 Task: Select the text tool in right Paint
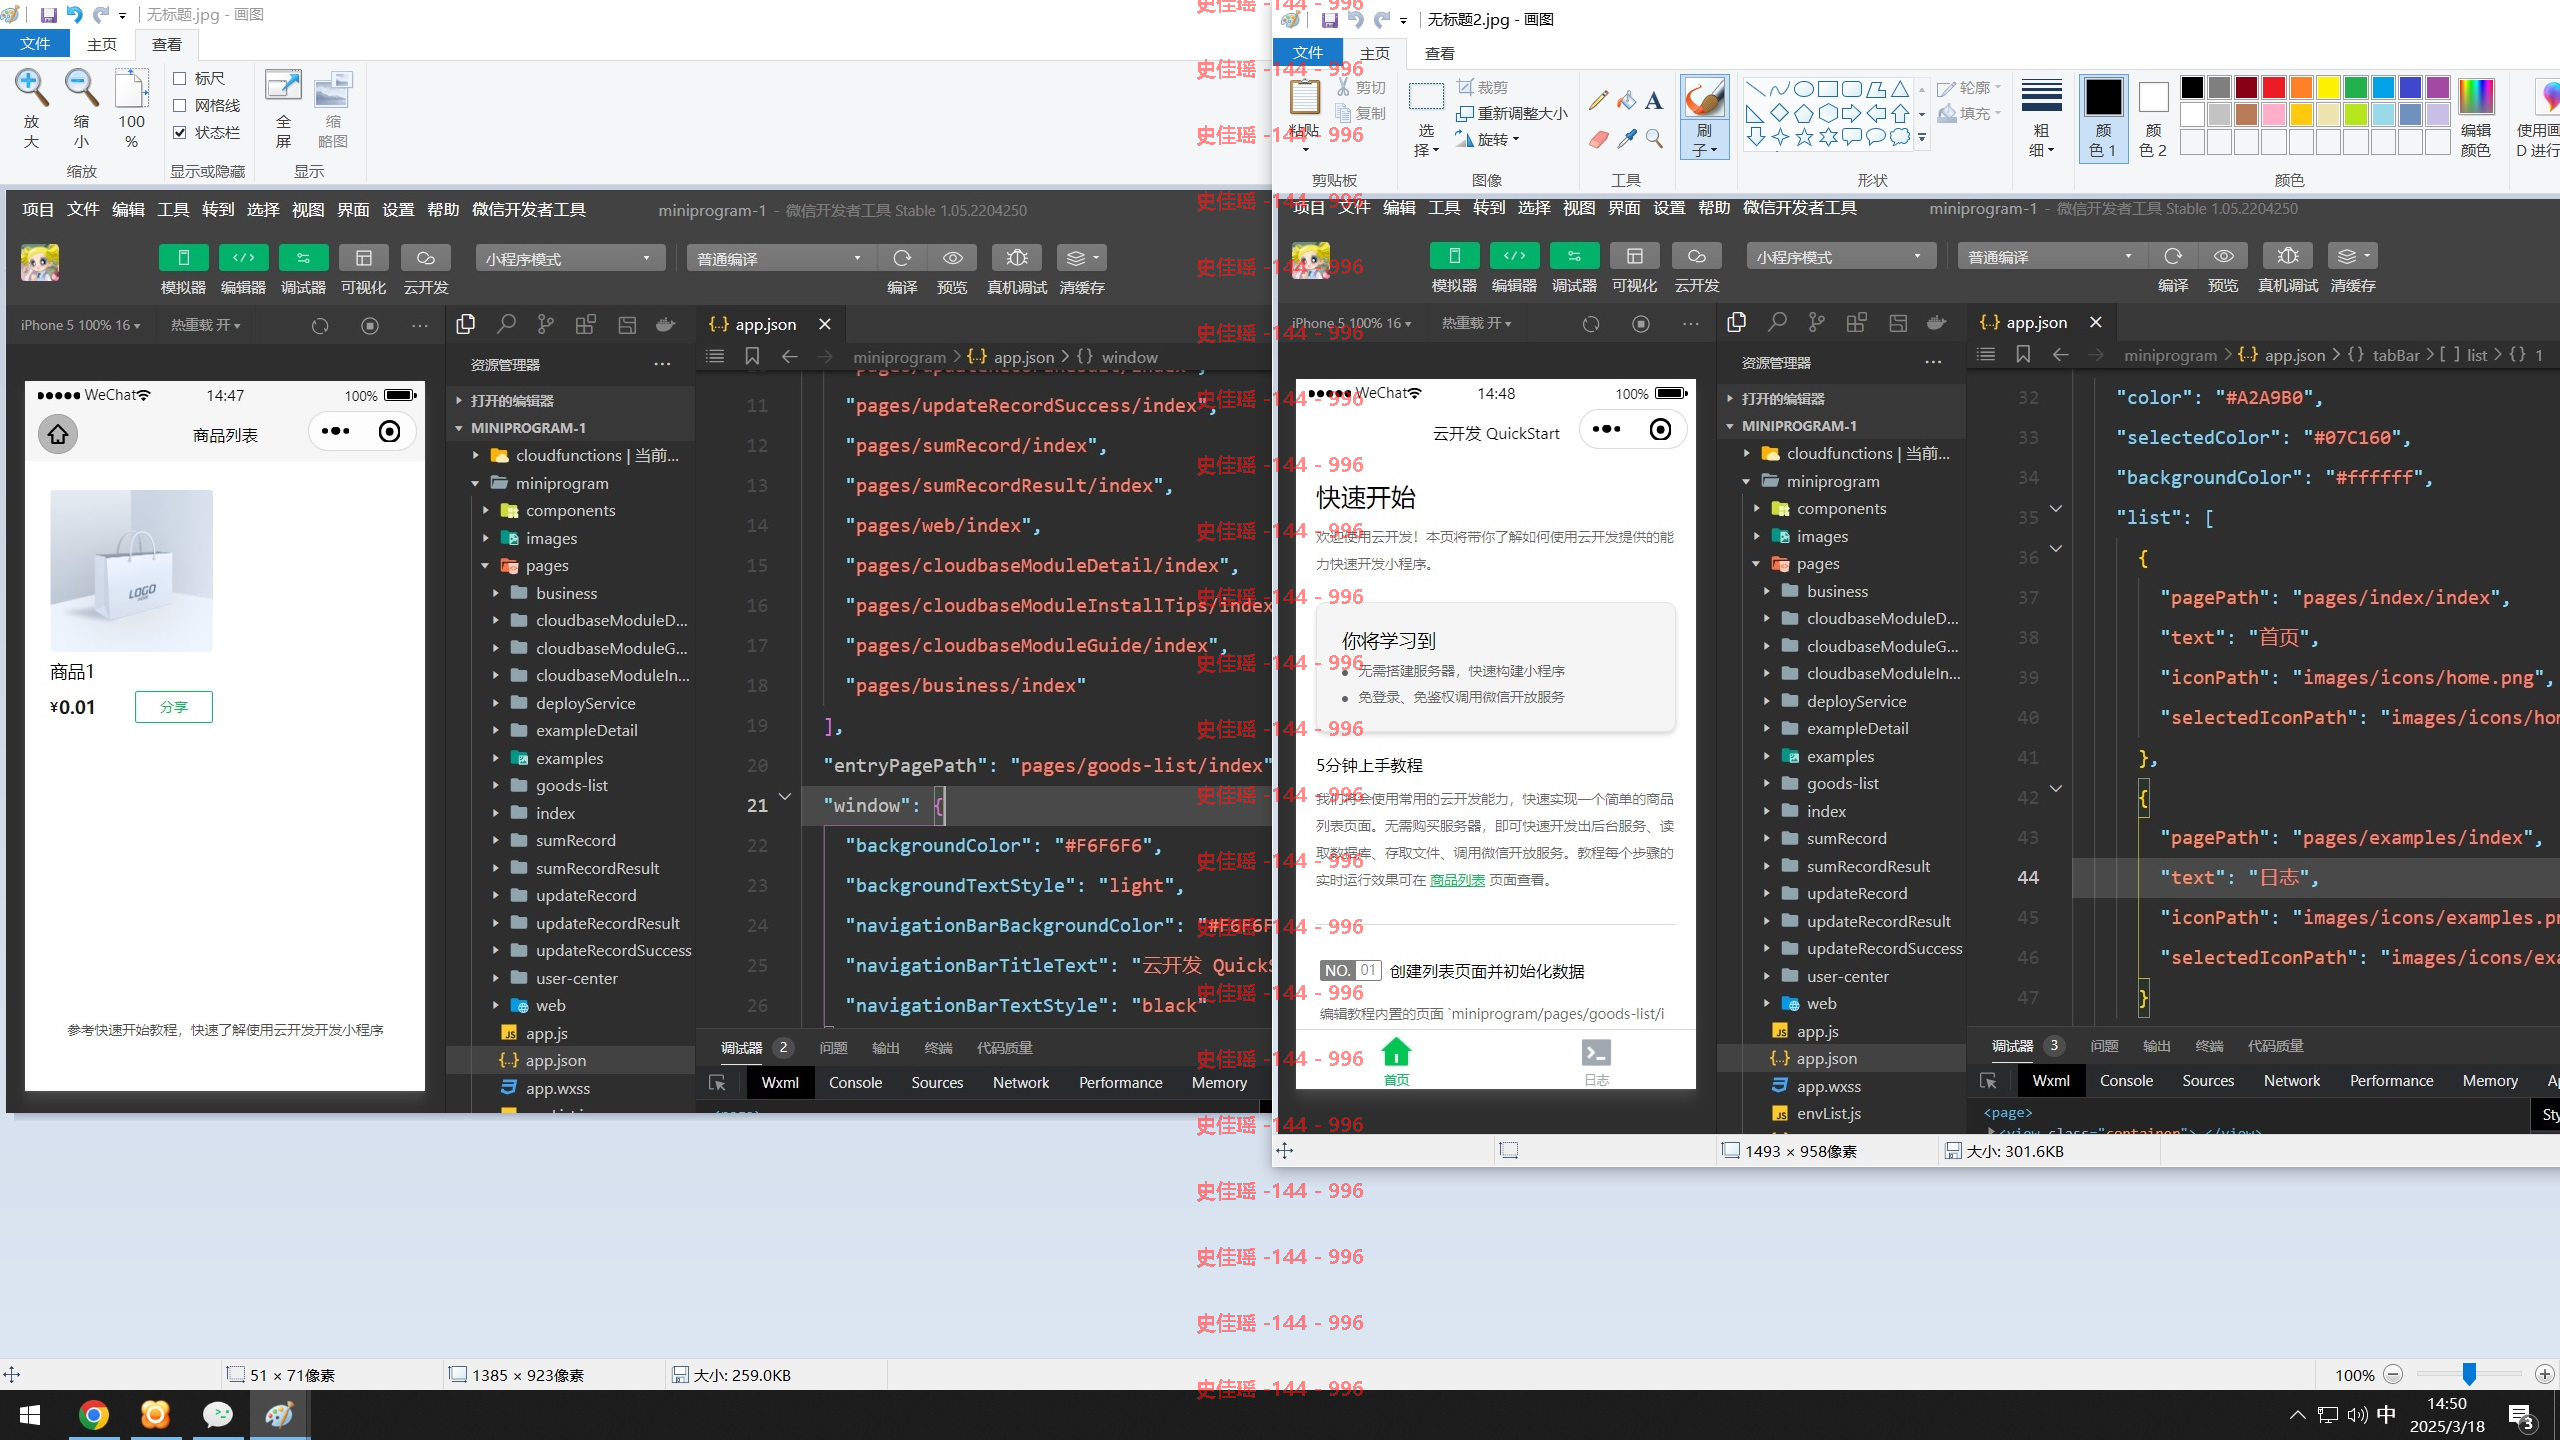pyautogui.click(x=1654, y=100)
